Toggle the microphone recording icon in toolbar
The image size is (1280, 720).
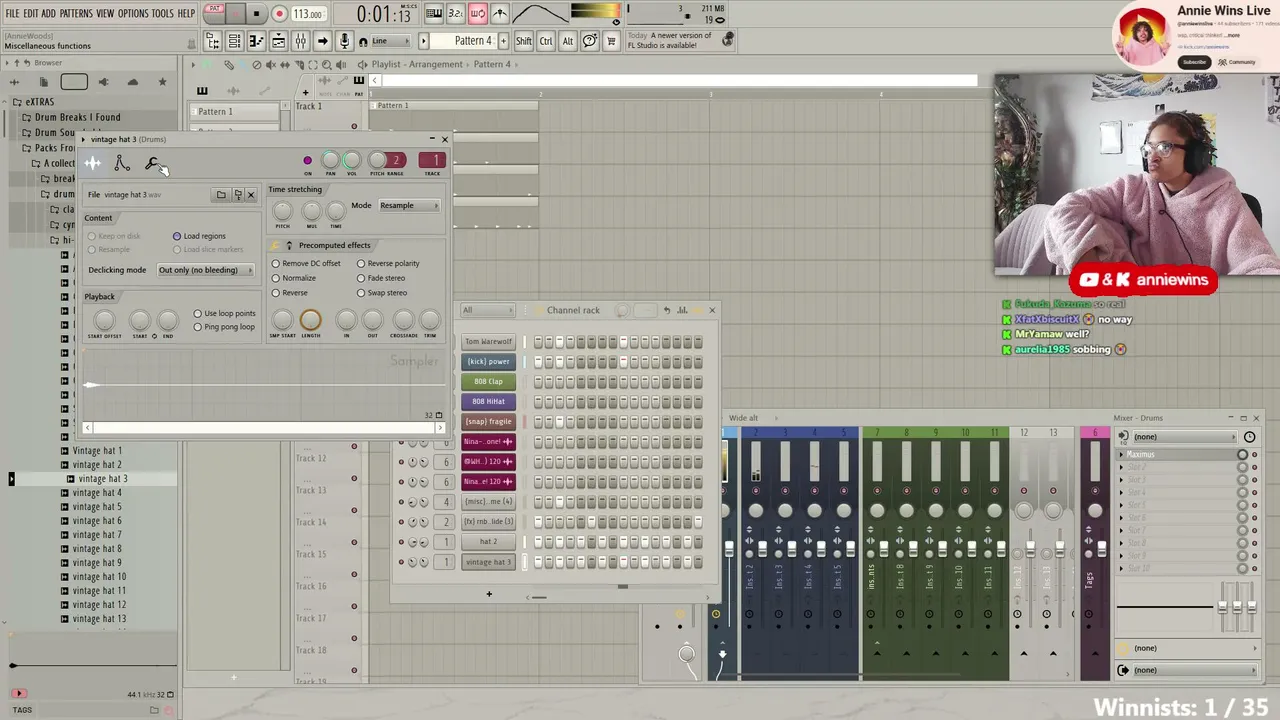pyautogui.click(x=345, y=41)
